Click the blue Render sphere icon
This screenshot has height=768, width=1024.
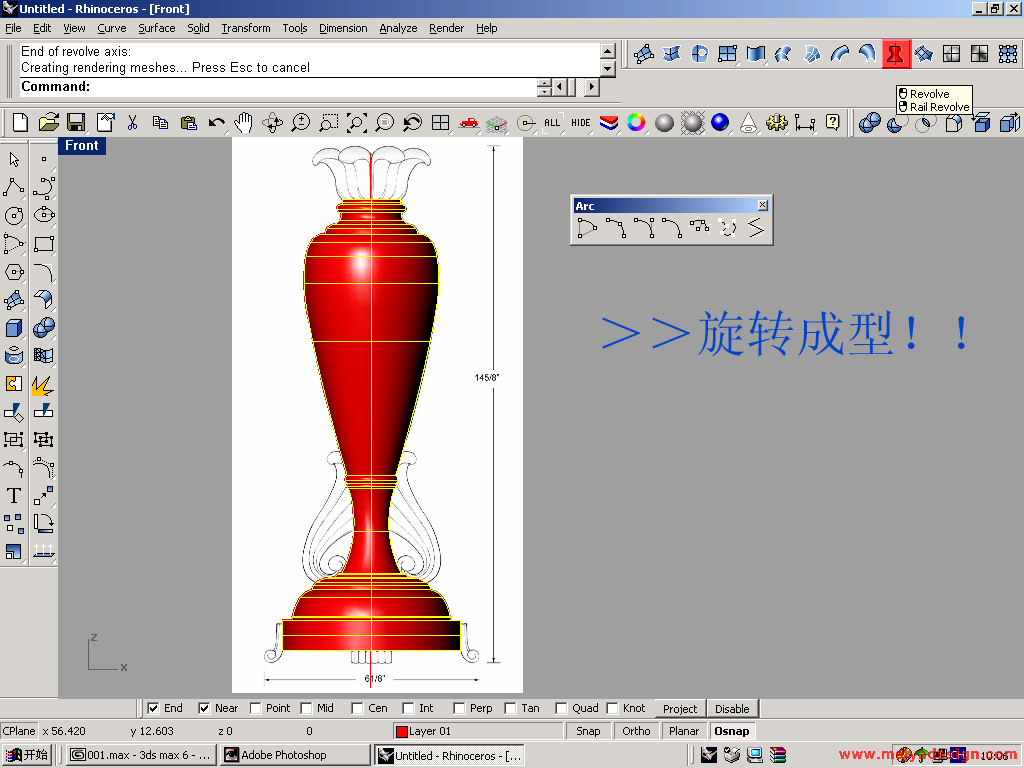point(720,123)
